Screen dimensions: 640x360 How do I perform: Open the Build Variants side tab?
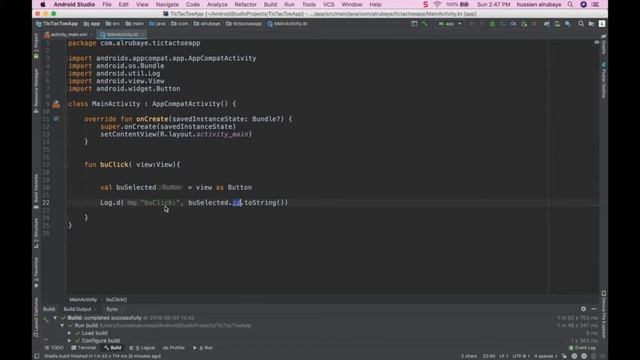(36, 191)
